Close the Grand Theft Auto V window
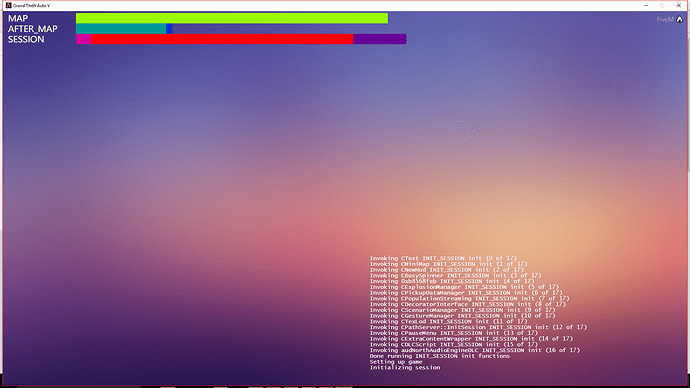 click(x=679, y=5)
